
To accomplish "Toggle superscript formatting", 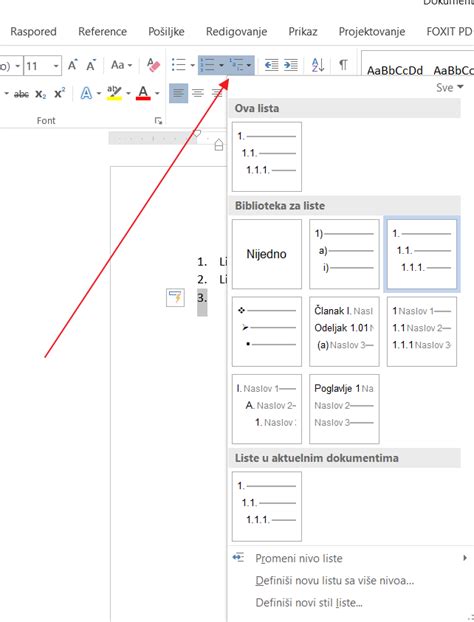I will click(x=59, y=94).
